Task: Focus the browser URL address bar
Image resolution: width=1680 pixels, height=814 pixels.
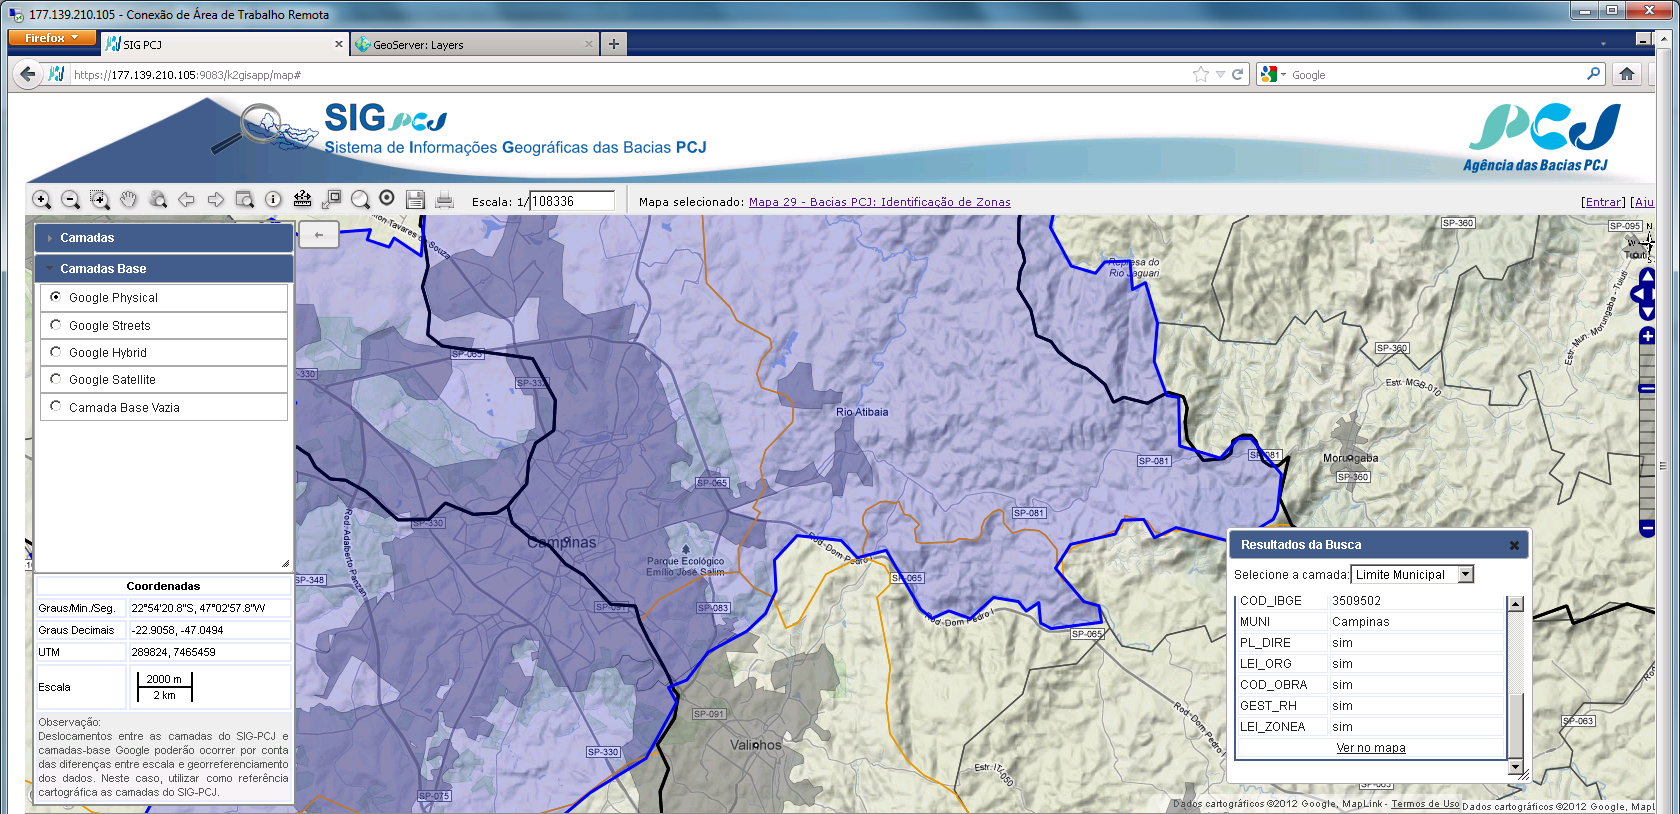Action: coord(630,74)
